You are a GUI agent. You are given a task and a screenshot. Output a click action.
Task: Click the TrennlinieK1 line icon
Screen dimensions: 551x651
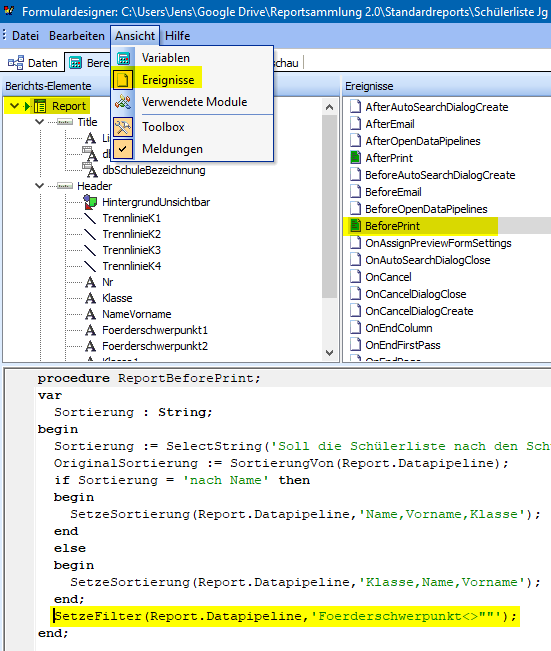(90, 218)
